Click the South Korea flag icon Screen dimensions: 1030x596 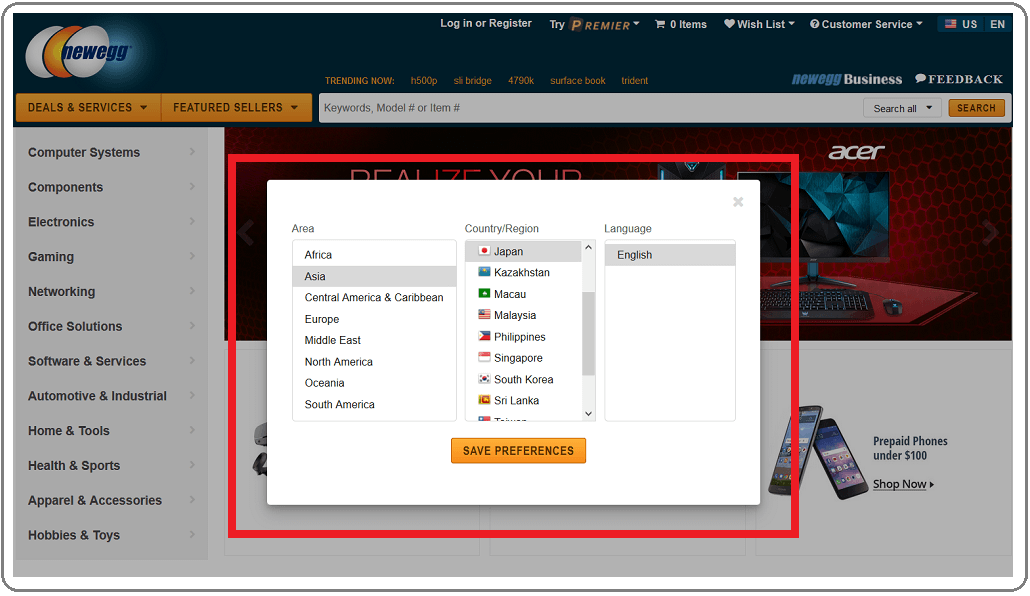[484, 379]
